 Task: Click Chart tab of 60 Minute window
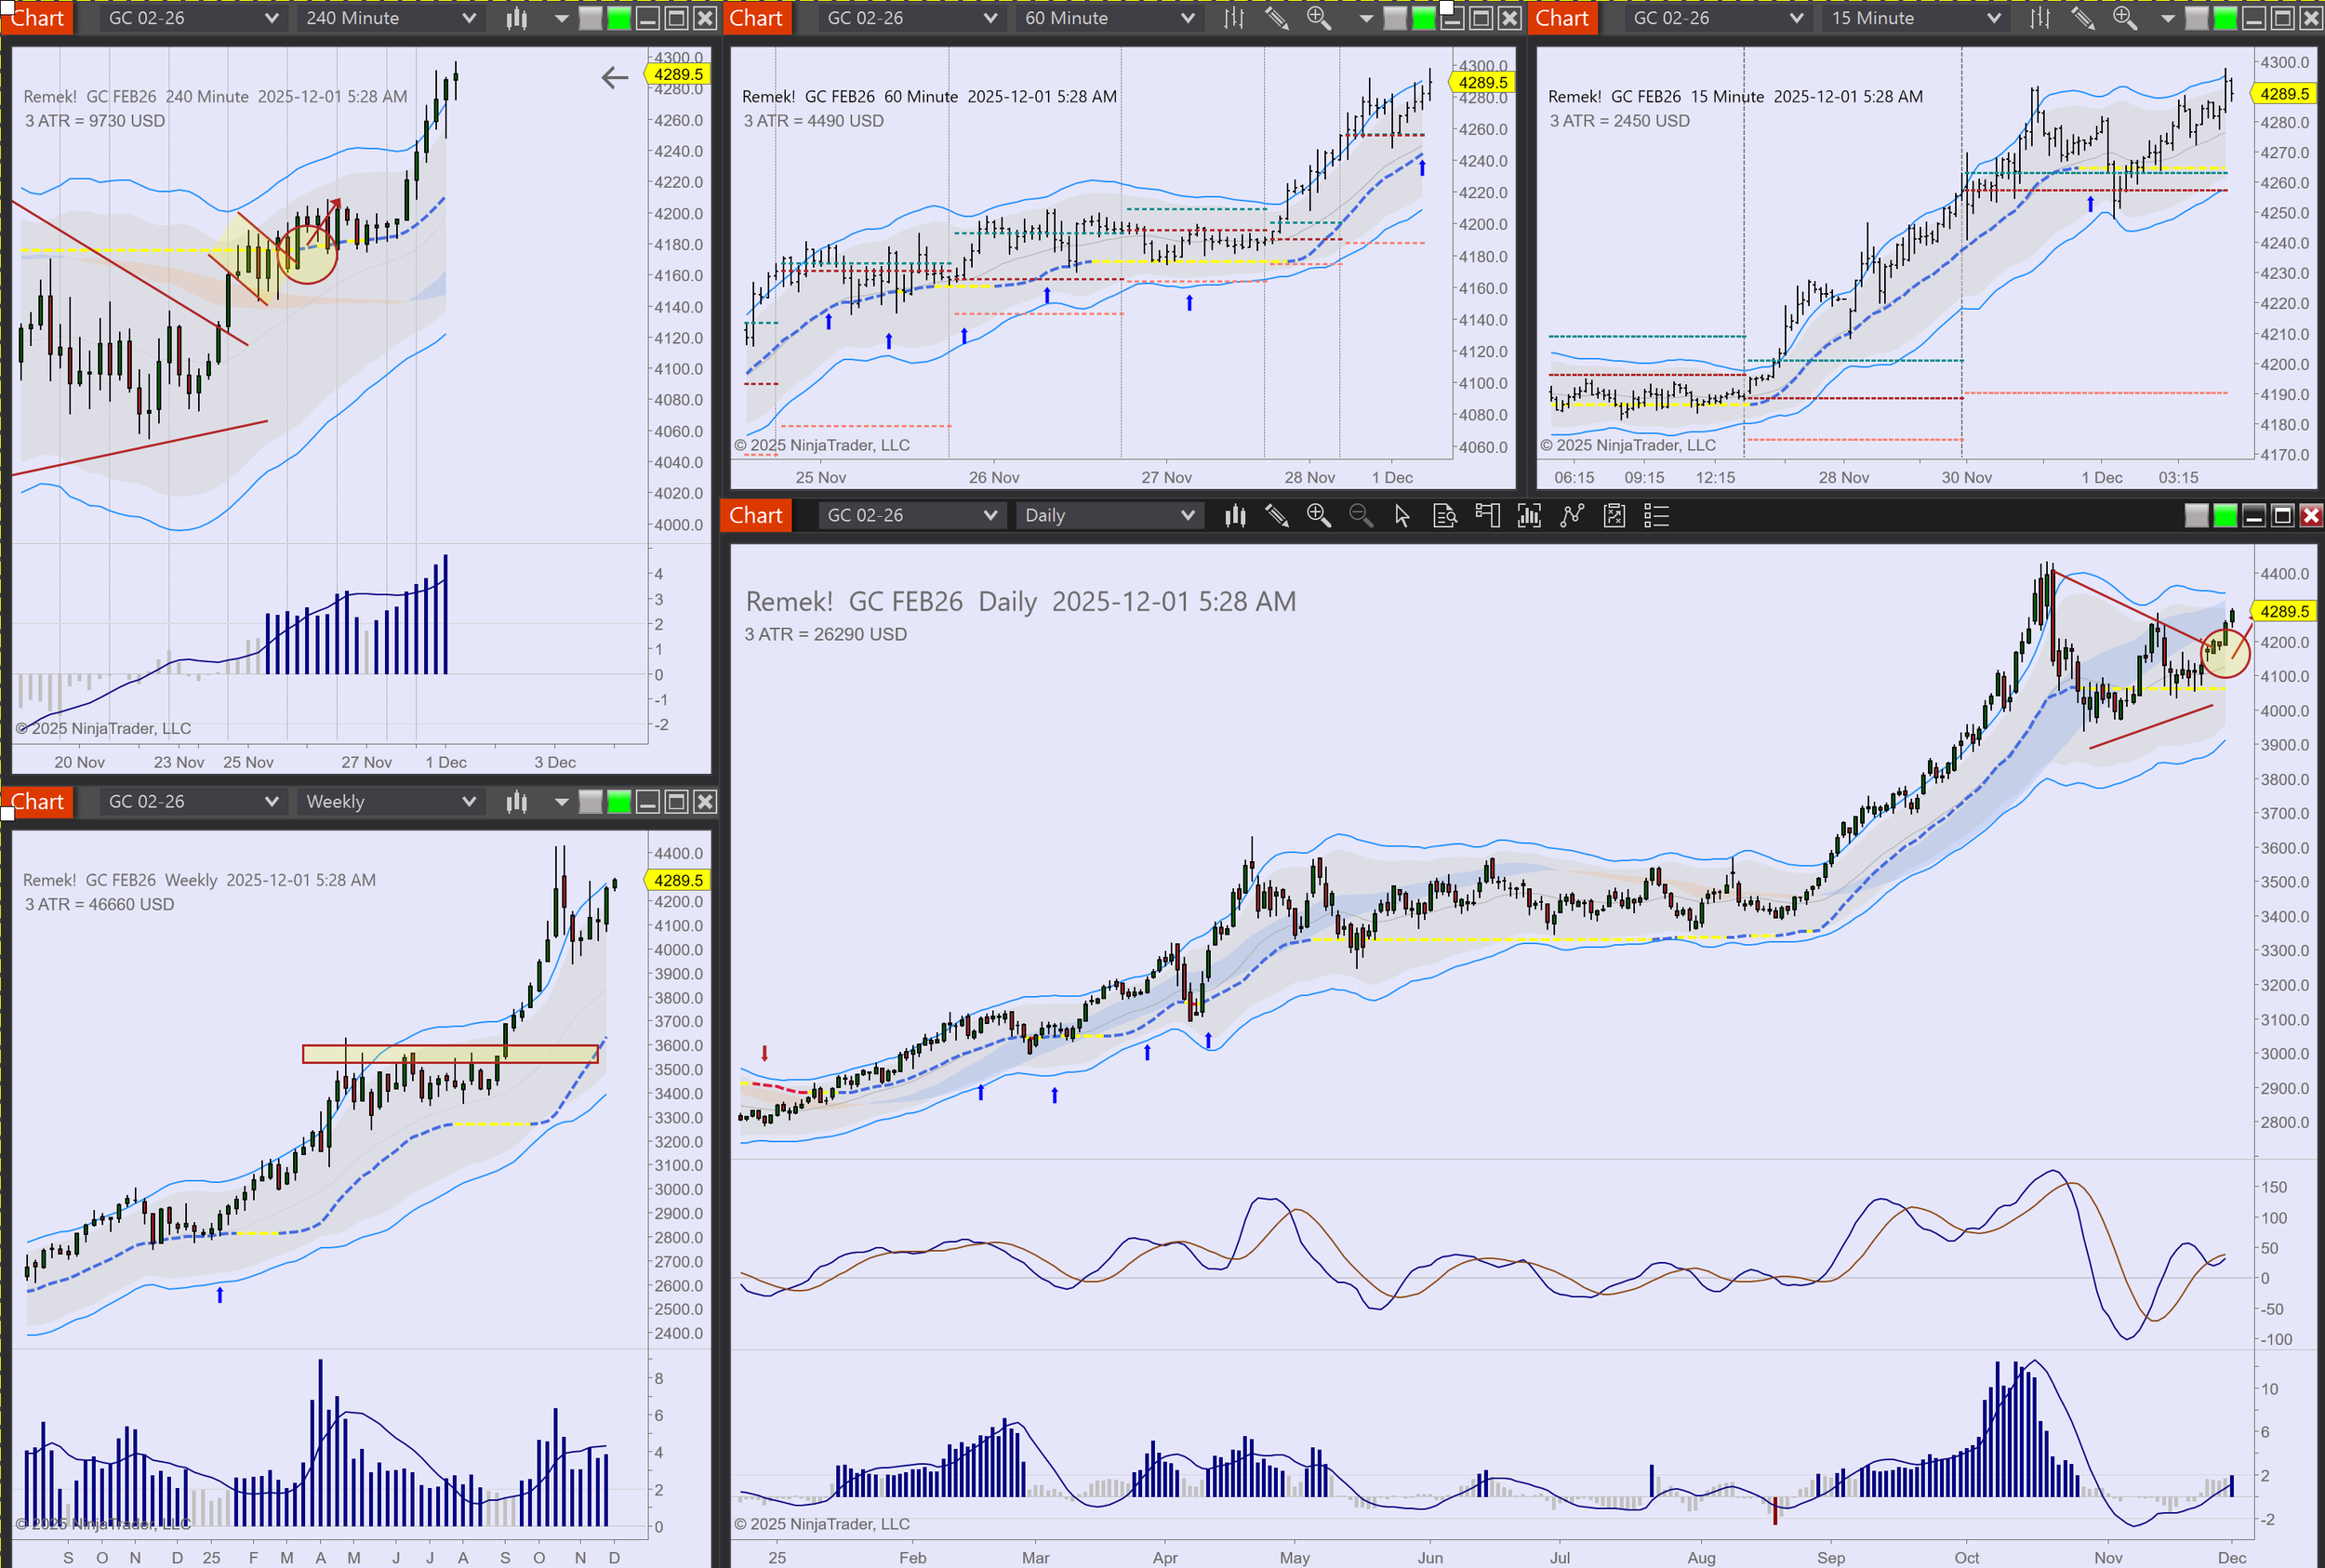(x=756, y=18)
